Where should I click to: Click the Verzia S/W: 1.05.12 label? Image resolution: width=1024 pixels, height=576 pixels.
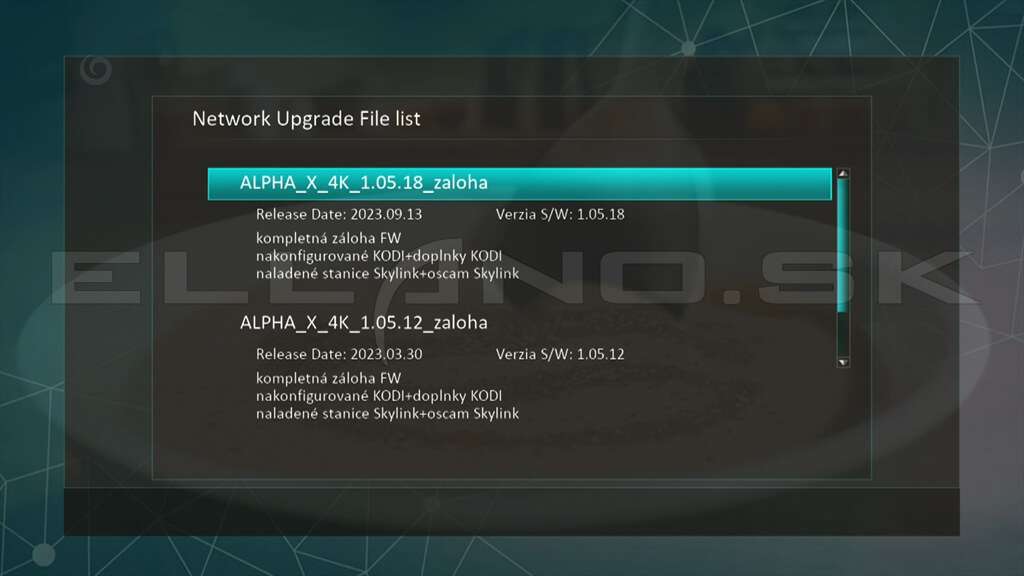tap(560, 354)
